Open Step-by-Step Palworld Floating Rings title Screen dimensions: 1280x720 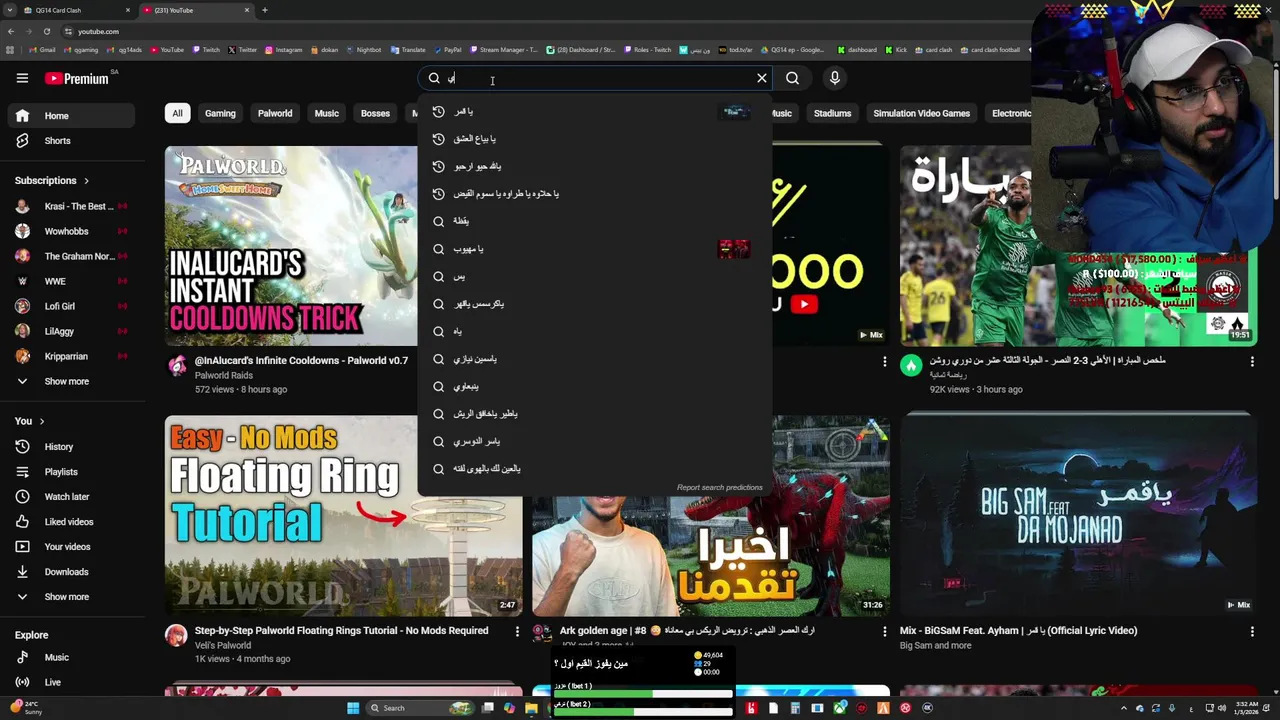(341, 631)
